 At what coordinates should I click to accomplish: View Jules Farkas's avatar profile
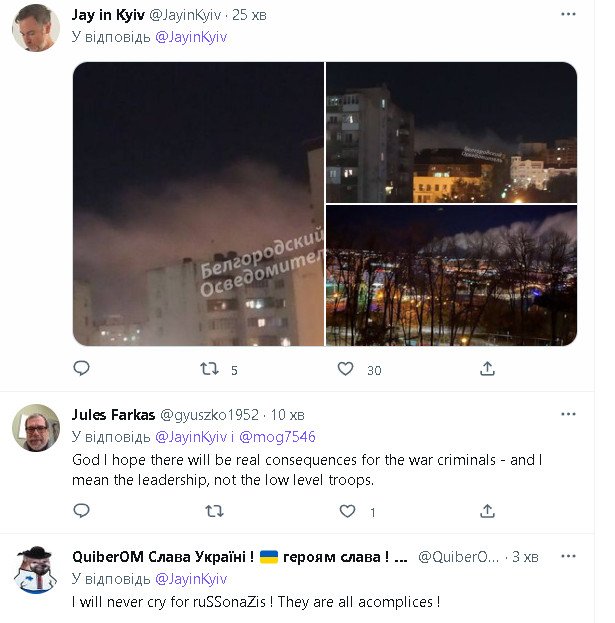[x=36, y=427]
